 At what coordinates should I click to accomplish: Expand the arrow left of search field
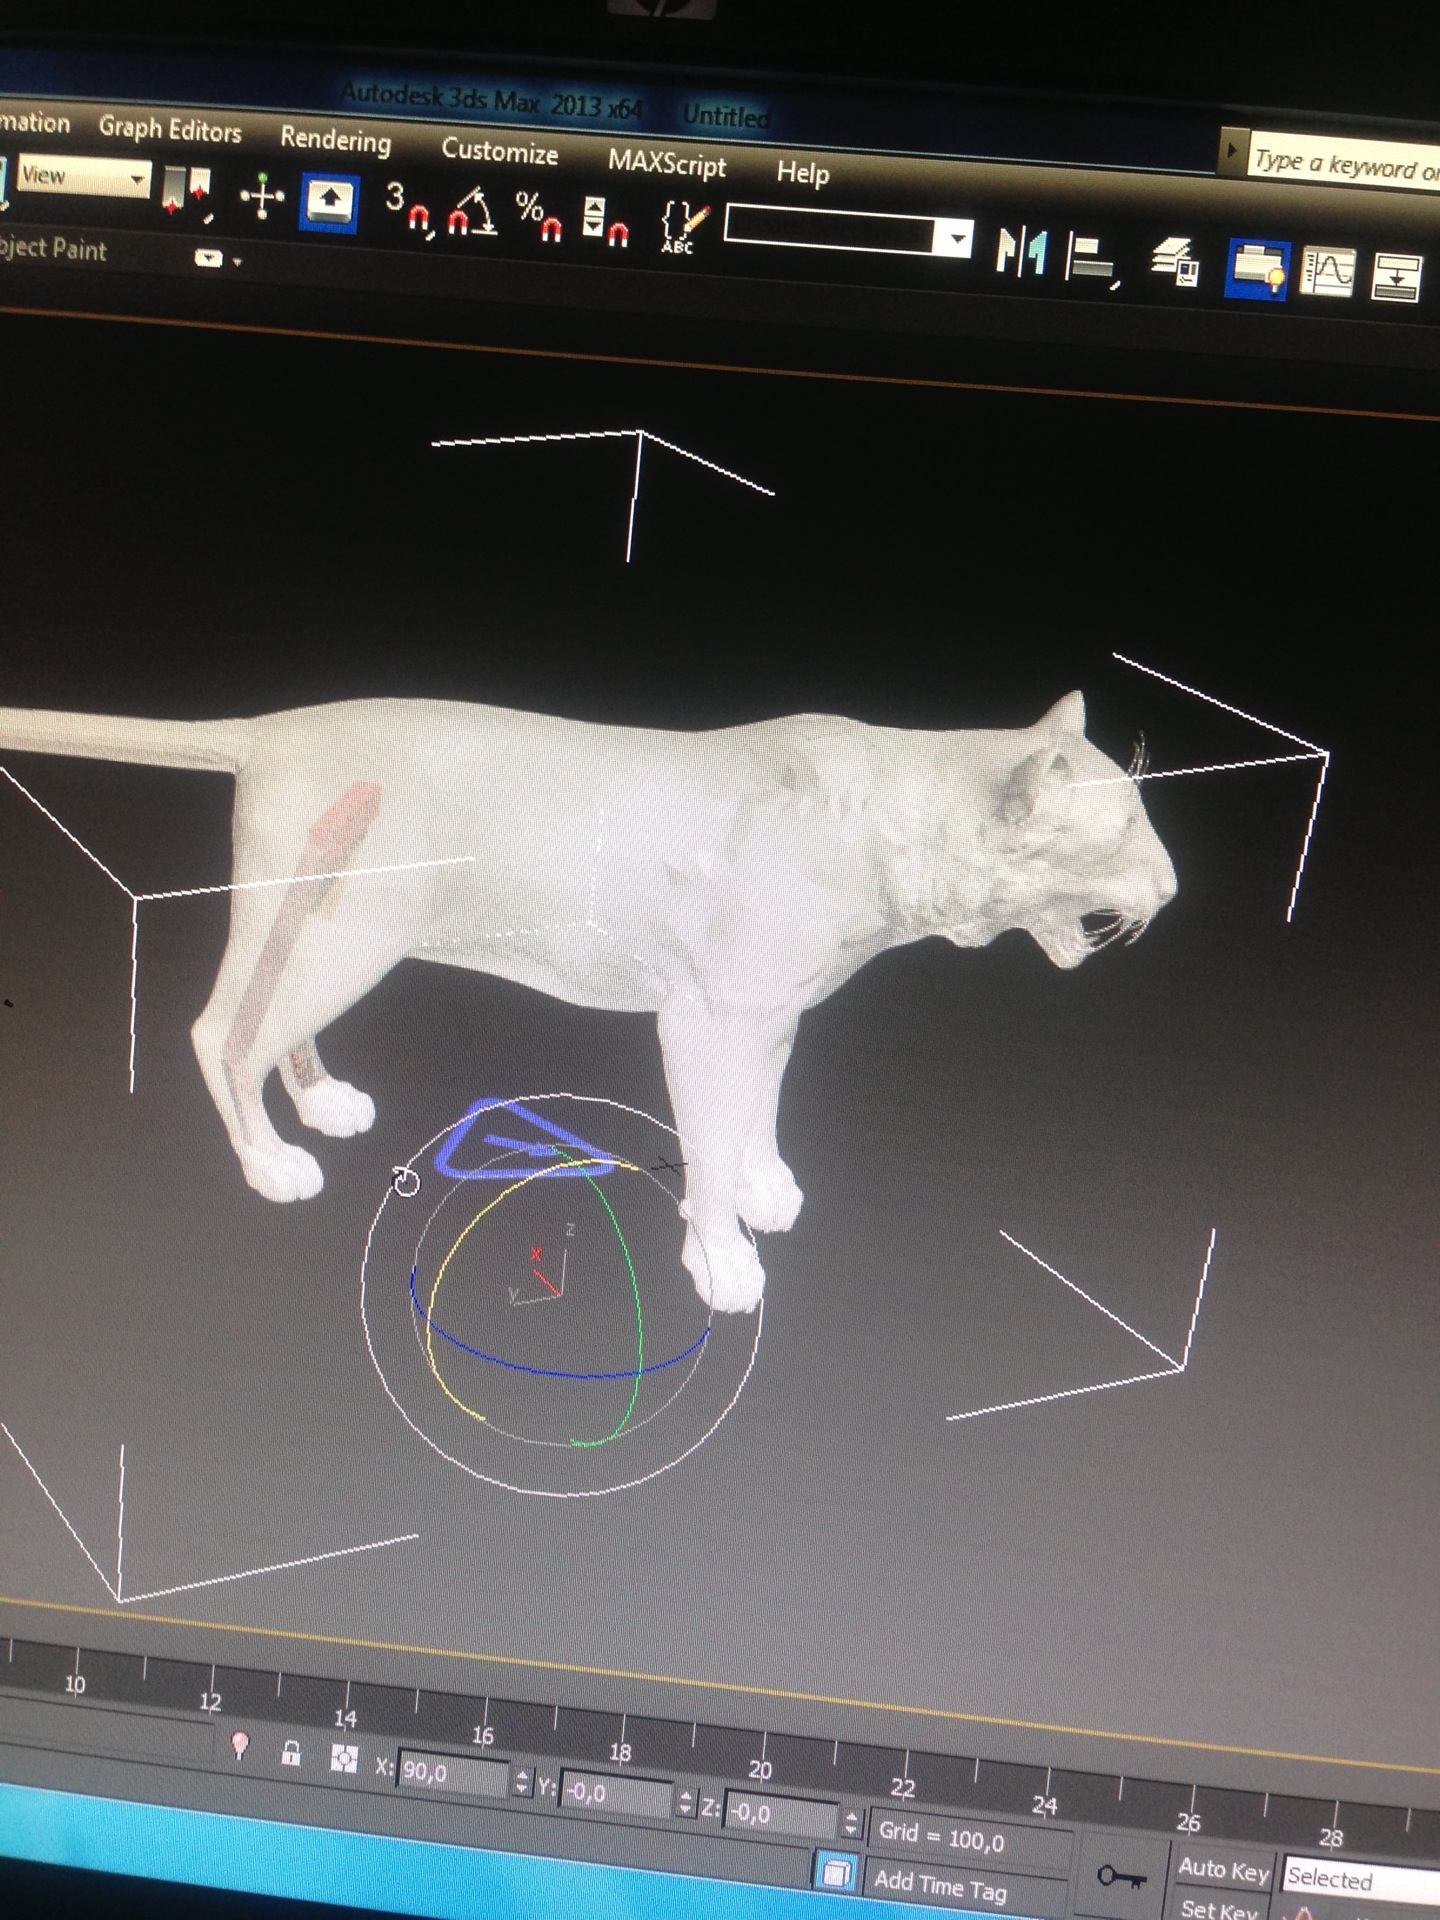[1232, 151]
